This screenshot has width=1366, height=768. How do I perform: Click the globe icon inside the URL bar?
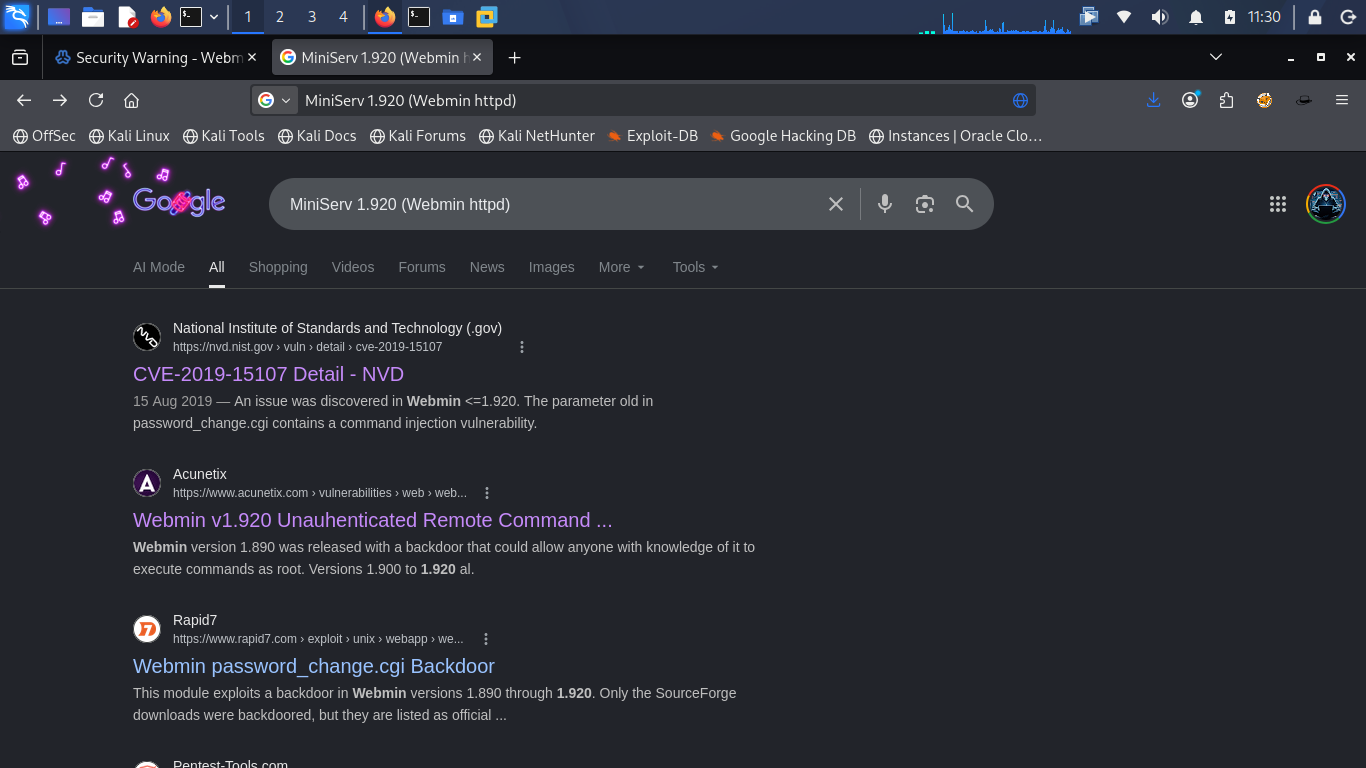pos(1020,100)
